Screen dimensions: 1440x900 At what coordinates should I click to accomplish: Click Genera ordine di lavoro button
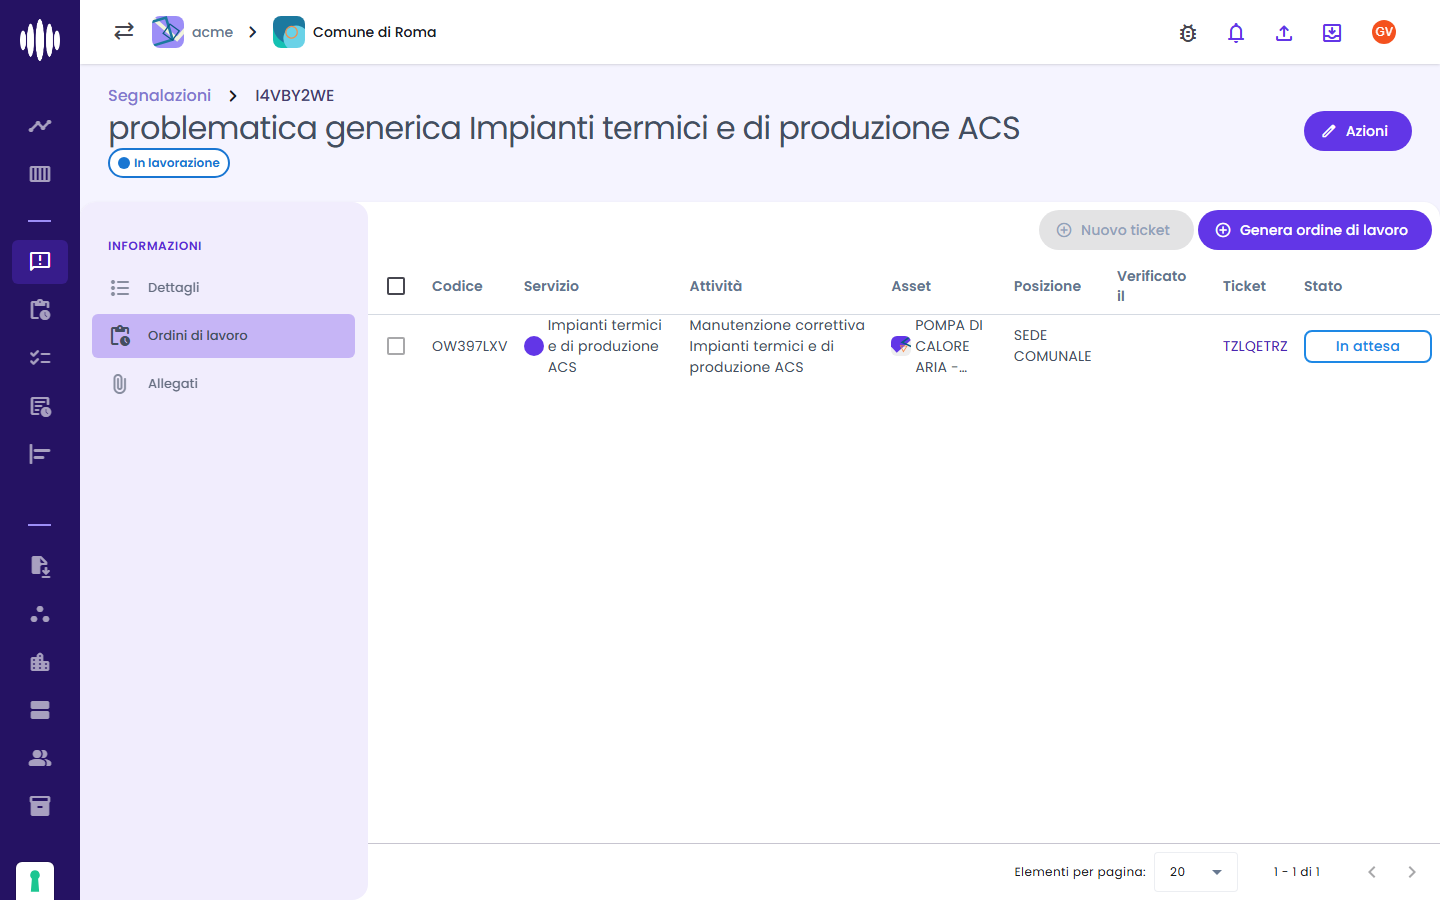1314,230
